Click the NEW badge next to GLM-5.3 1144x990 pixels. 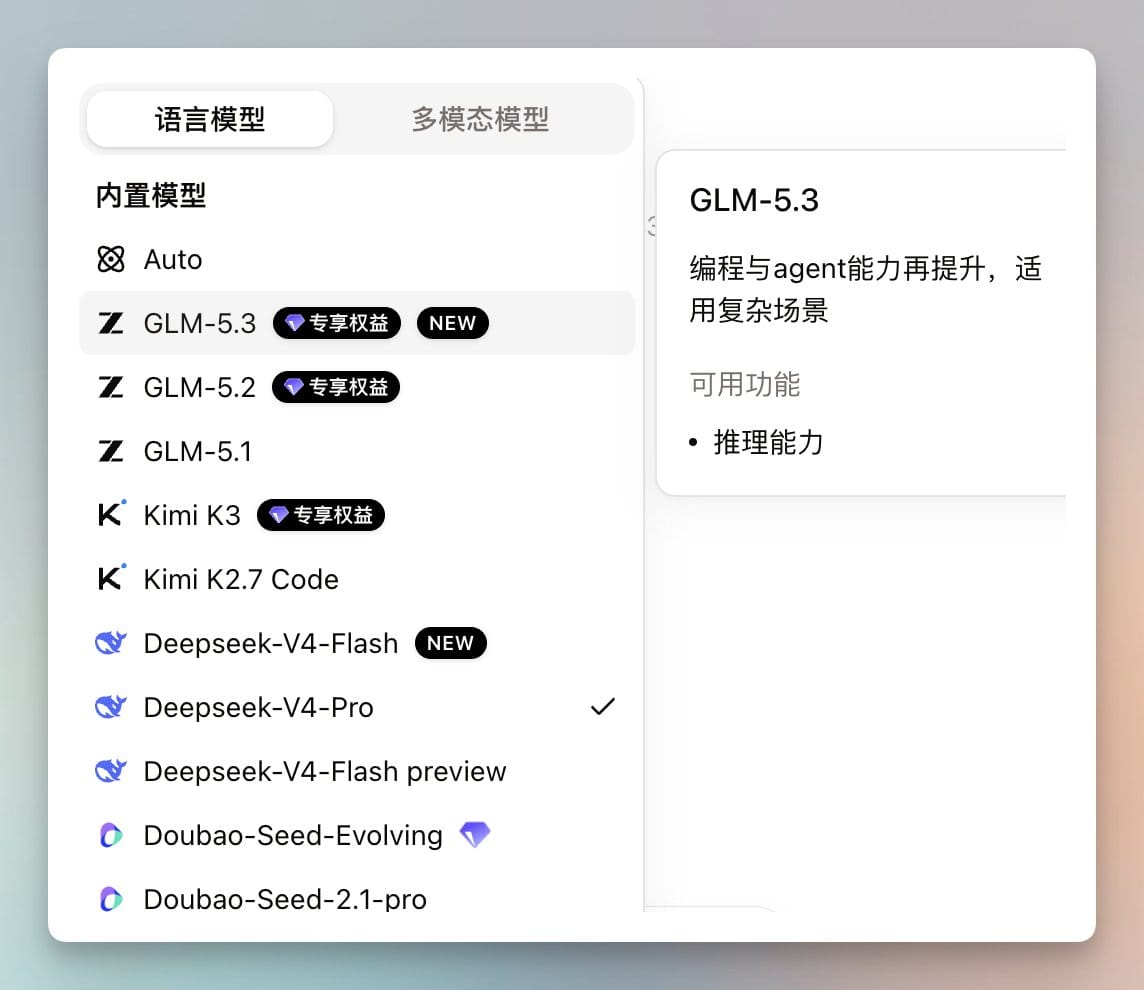click(x=452, y=323)
